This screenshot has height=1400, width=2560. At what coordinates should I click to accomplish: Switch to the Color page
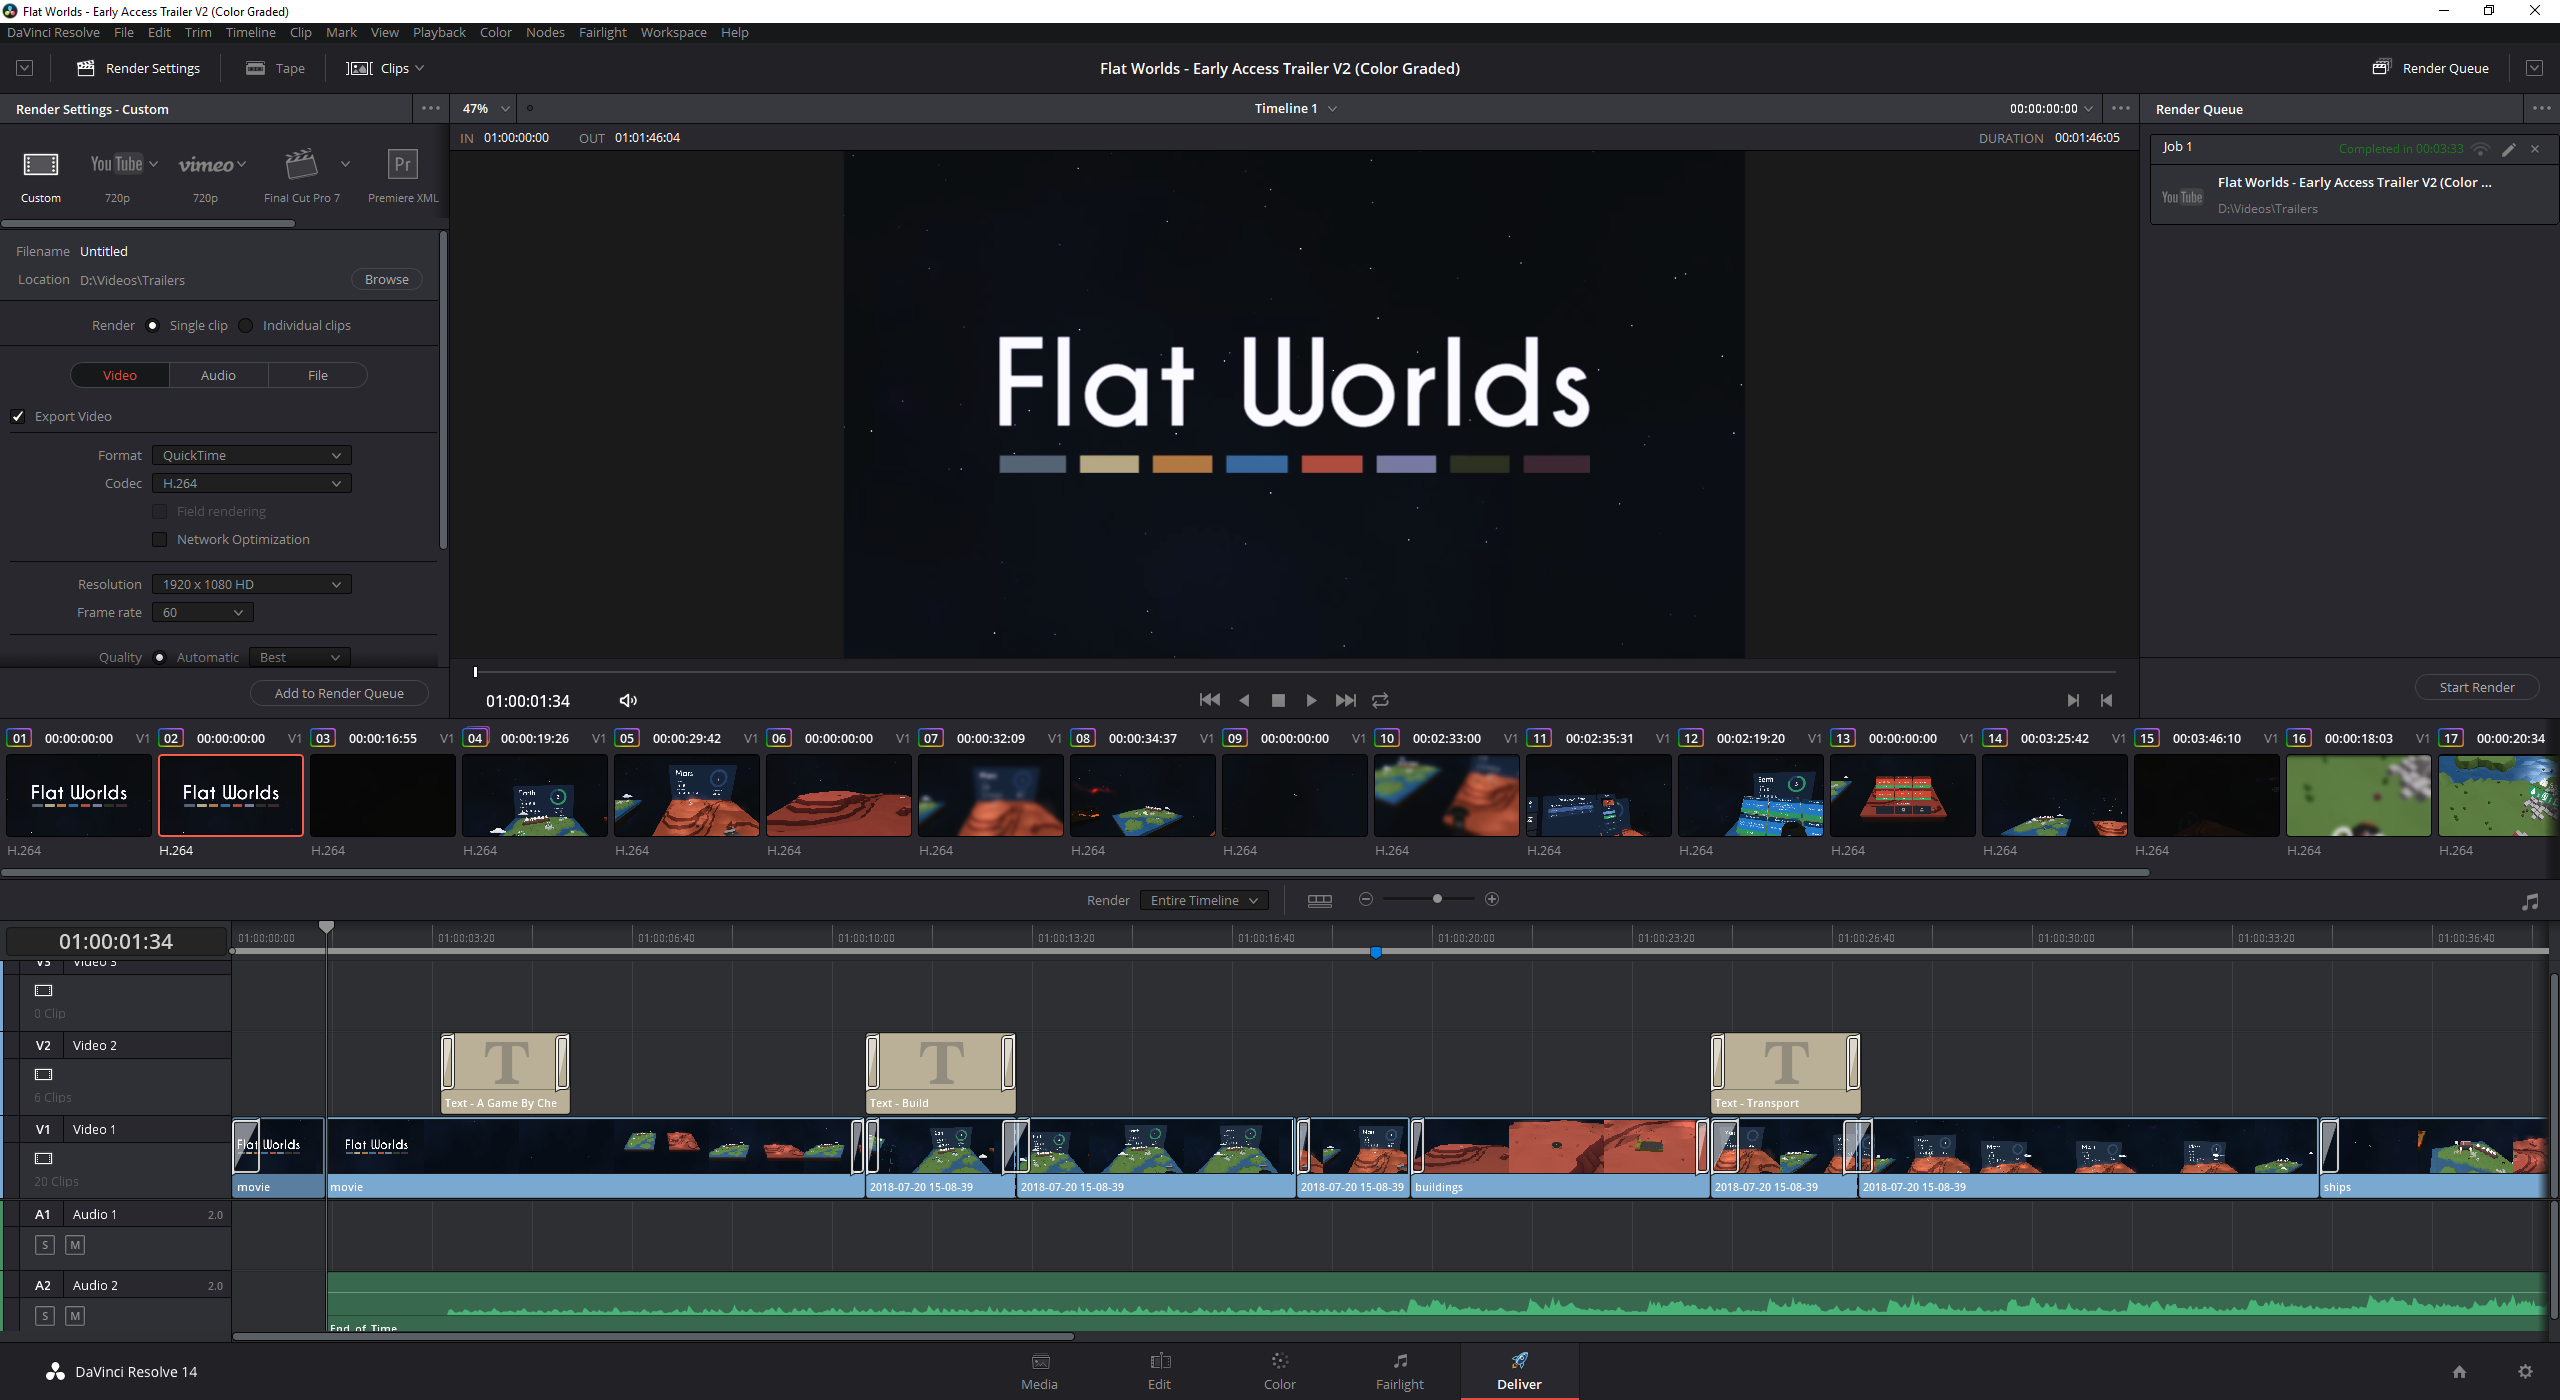[x=1279, y=1370]
